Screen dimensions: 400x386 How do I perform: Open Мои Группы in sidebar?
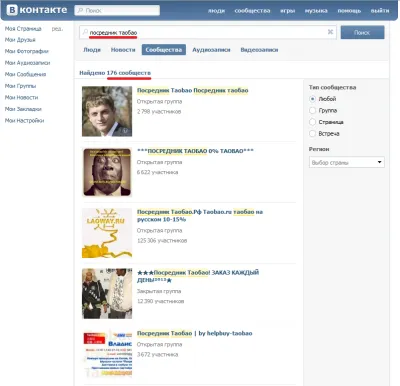(20, 86)
